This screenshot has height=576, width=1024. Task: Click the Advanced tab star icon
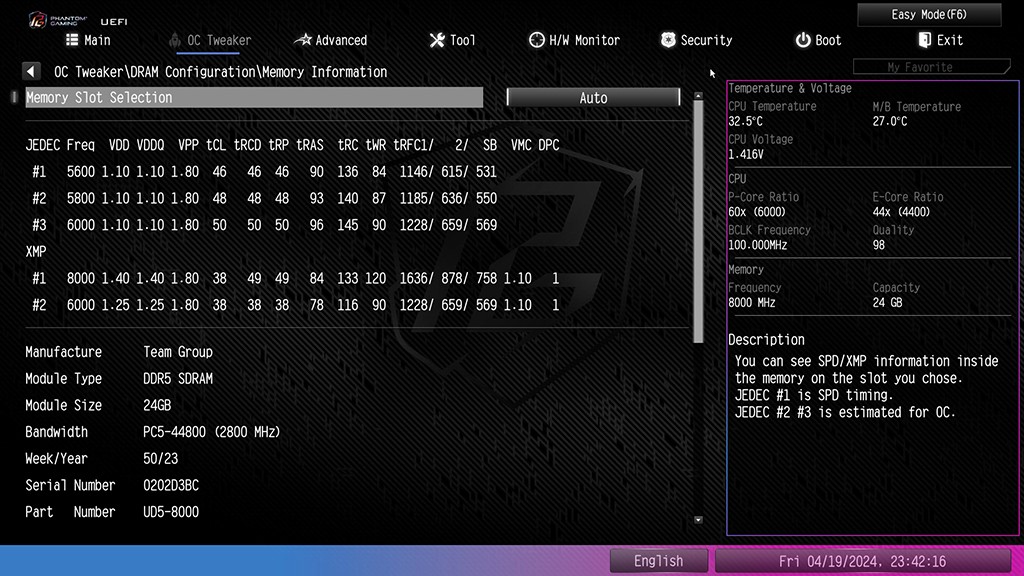click(x=303, y=40)
